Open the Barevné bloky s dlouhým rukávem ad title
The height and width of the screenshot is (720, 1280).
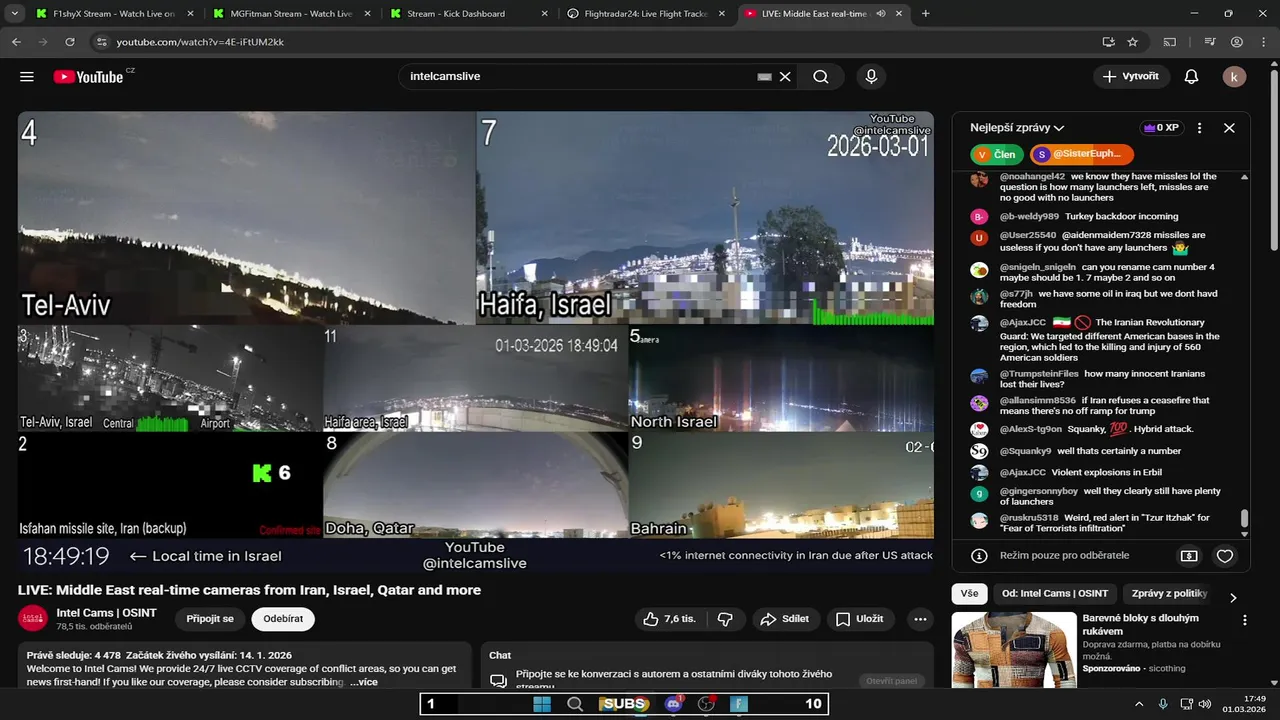[1140, 624]
